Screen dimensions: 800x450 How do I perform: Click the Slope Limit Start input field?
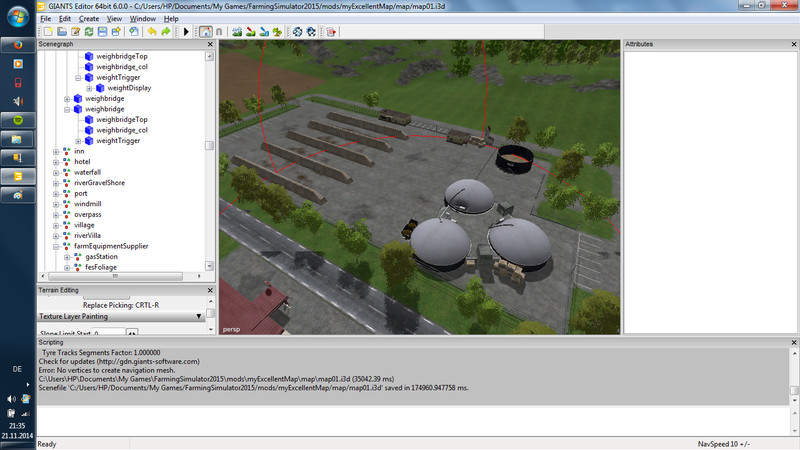click(109, 333)
